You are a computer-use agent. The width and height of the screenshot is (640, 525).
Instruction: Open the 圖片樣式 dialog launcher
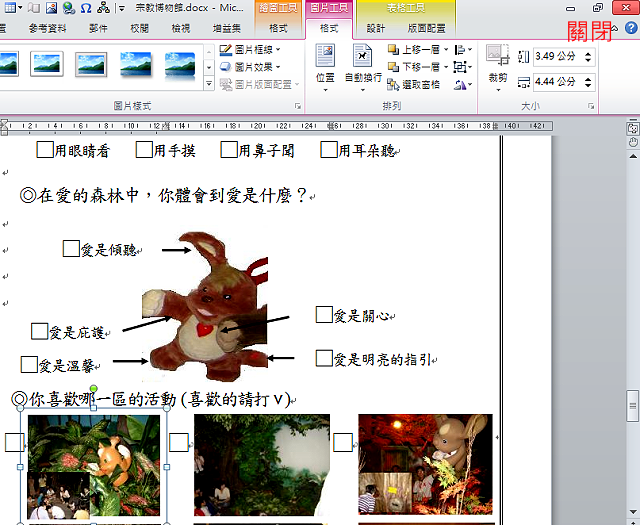click(298, 106)
